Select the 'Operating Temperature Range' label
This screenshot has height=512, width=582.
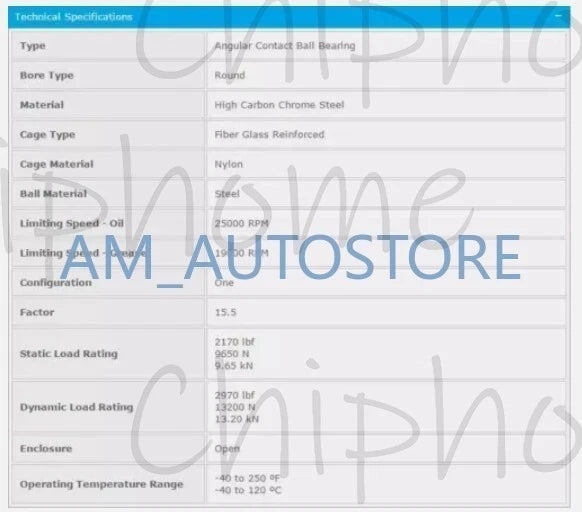pos(102,484)
